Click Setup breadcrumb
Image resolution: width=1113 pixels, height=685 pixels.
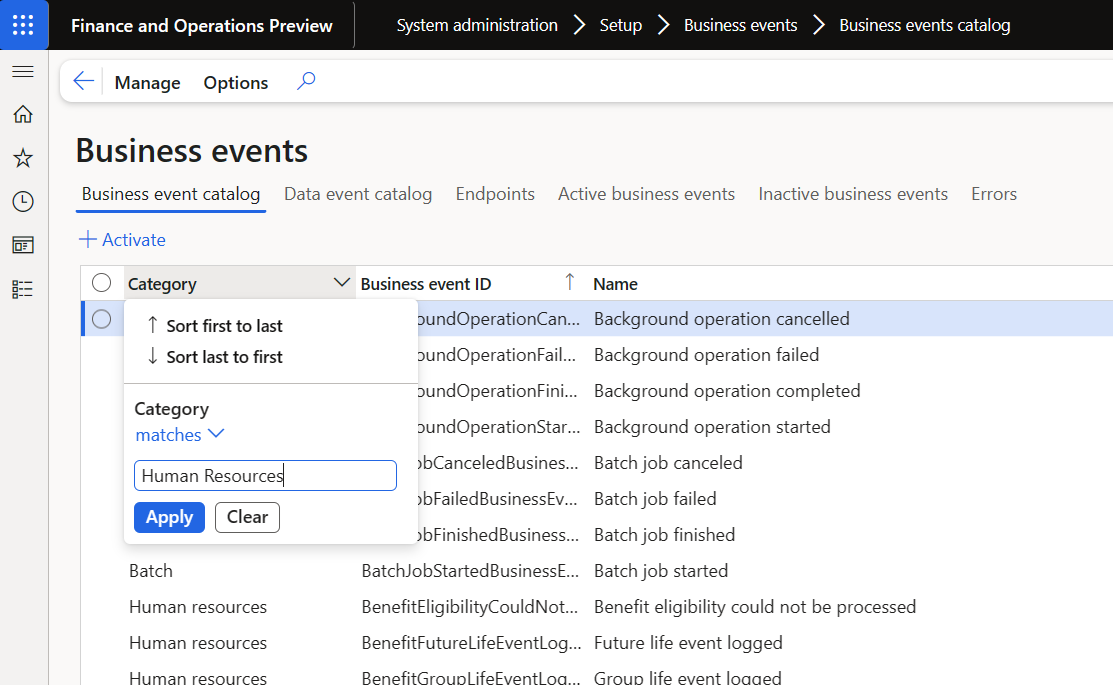coord(620,25)
